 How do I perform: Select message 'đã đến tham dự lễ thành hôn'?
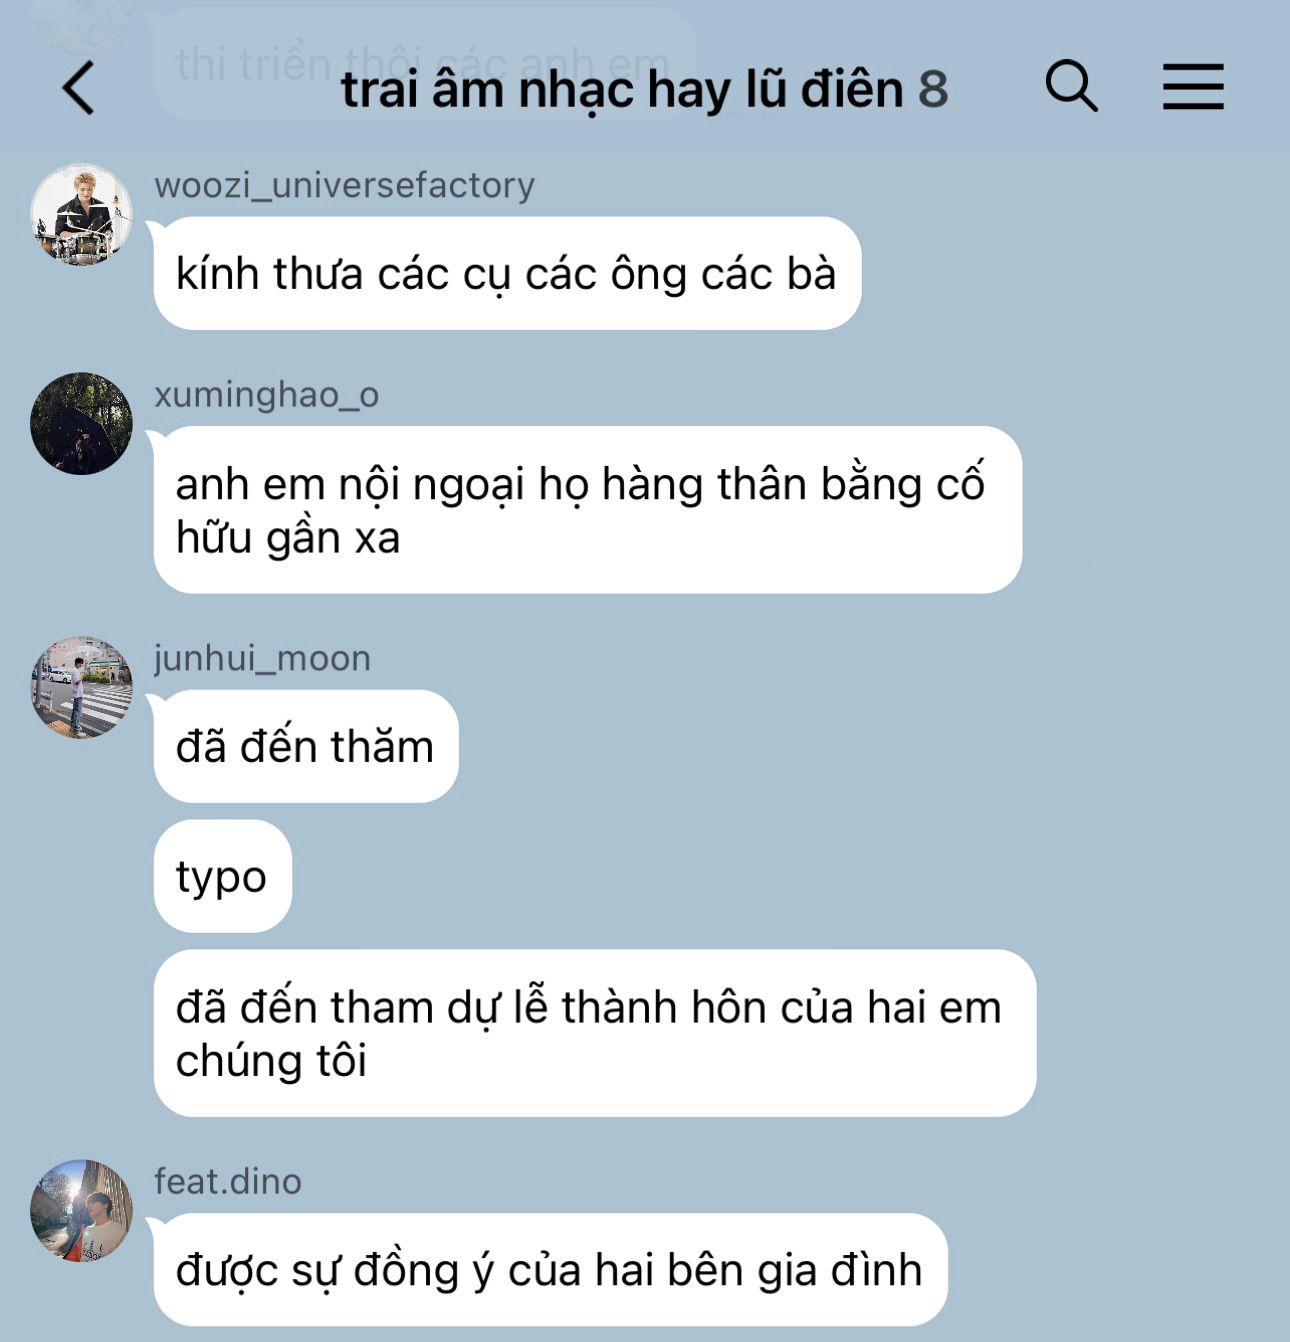[595, 1033]
